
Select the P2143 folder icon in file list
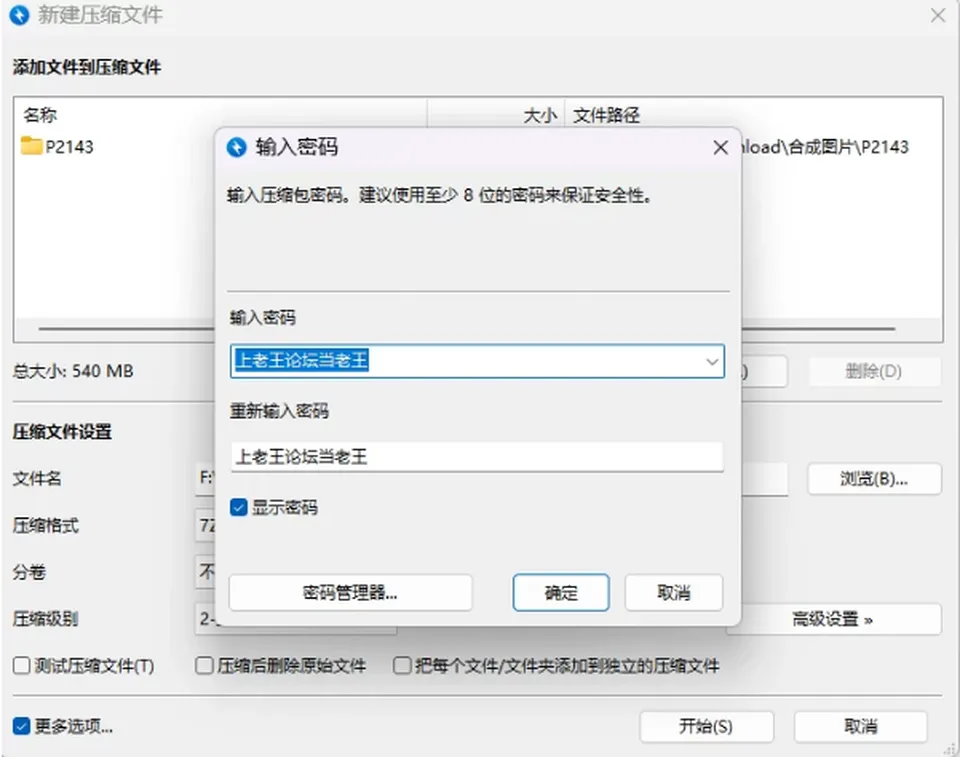(31, 146)
